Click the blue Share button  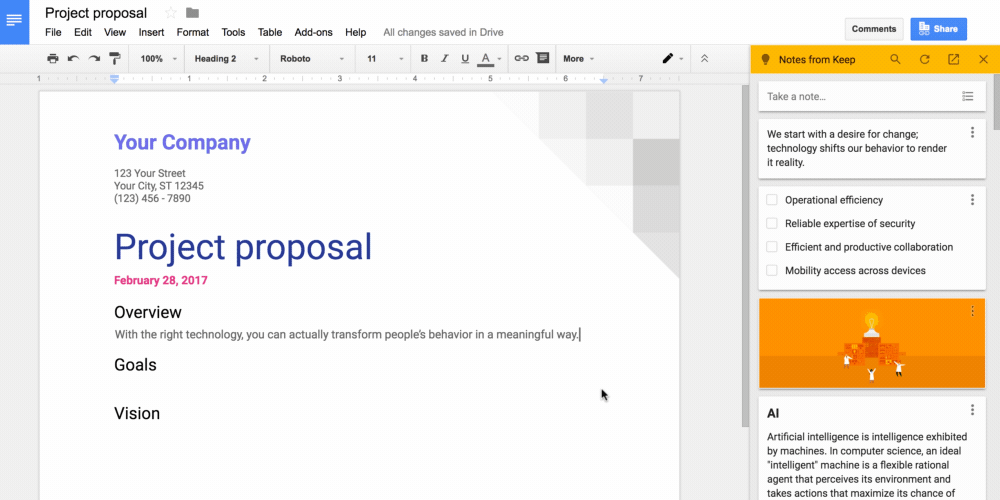(938, 29)
